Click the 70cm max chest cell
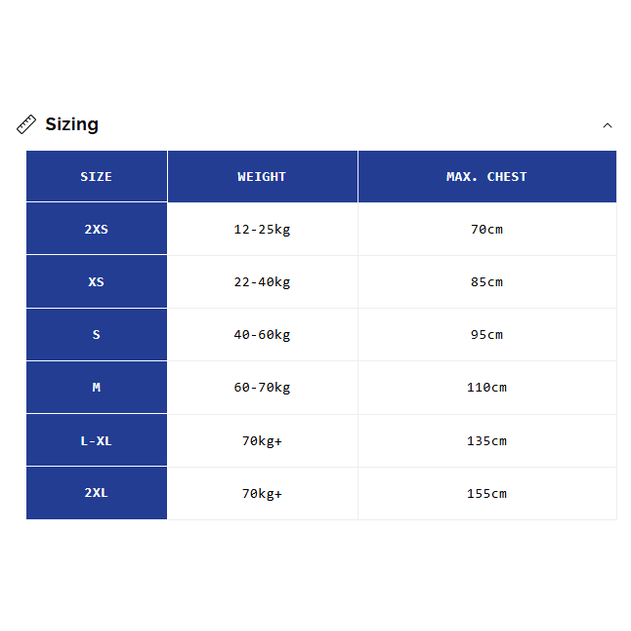 click(x=486, y=229)
